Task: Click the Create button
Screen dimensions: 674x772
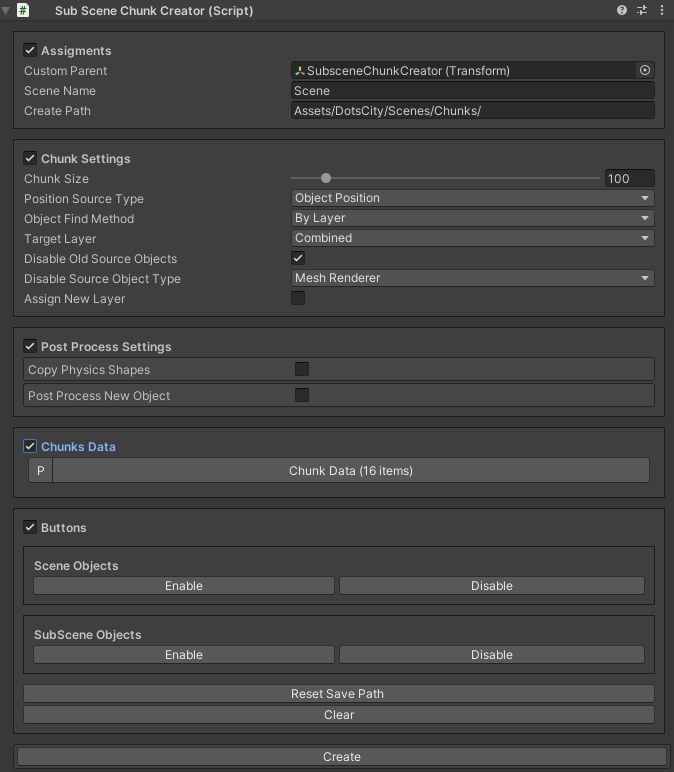Action: point(342,756)
